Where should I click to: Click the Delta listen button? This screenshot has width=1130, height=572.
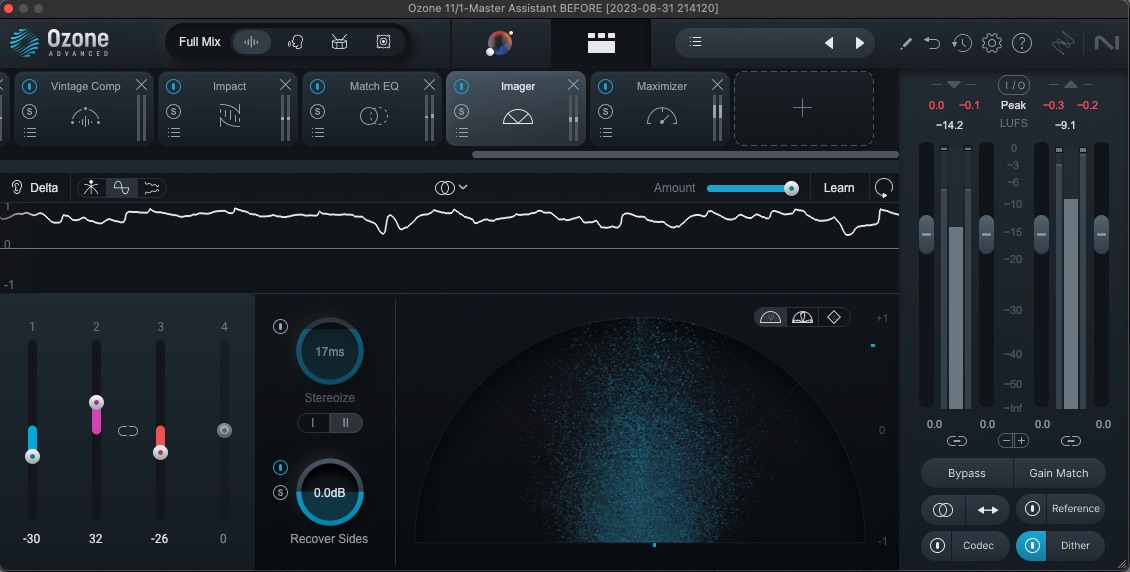click(x=35, y=188)
